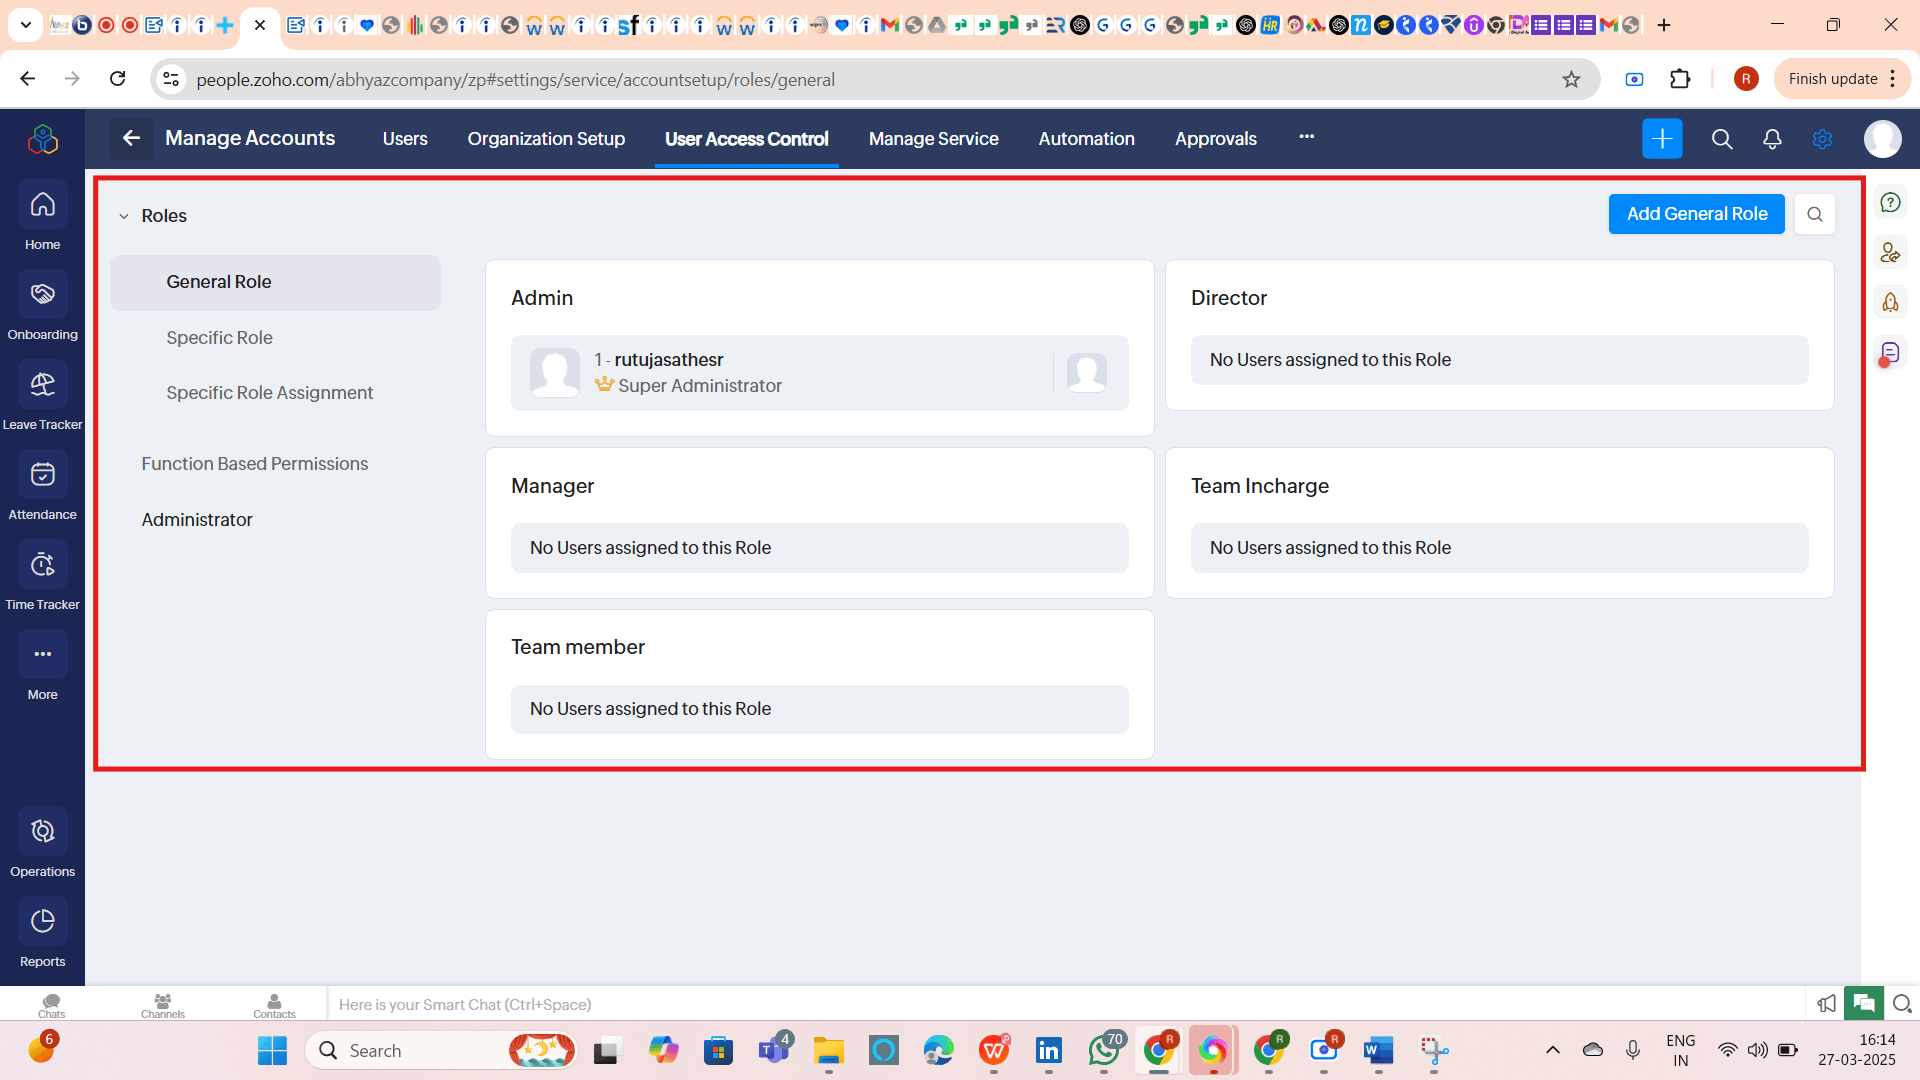1920x1080 pixels.
Task: Open the notifications bell
Action: coord(1772,139)
